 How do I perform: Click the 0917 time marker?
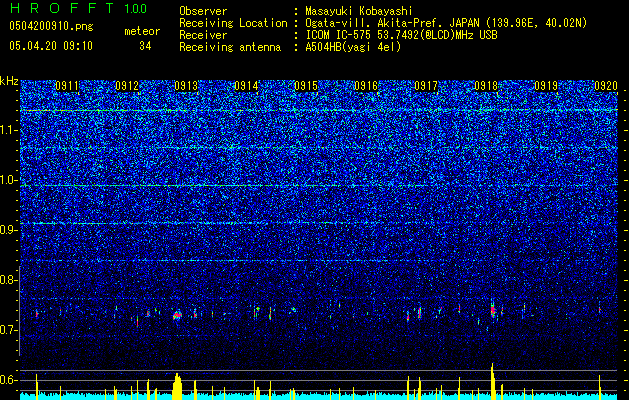click(426, 86)
